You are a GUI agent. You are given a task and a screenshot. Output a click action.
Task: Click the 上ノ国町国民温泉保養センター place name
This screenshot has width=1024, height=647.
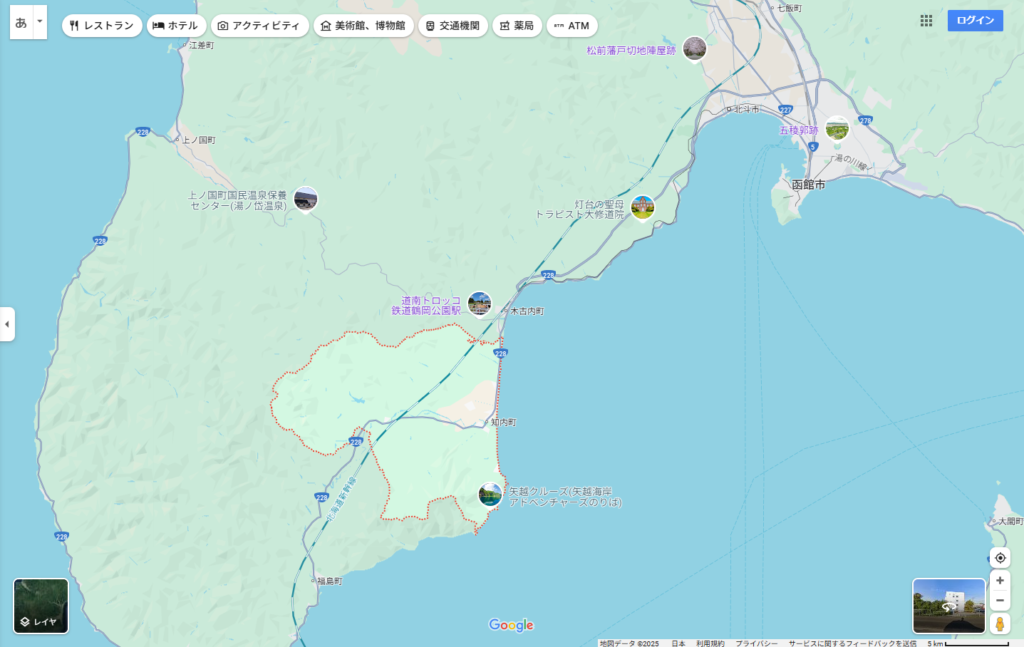click(238, 200)
